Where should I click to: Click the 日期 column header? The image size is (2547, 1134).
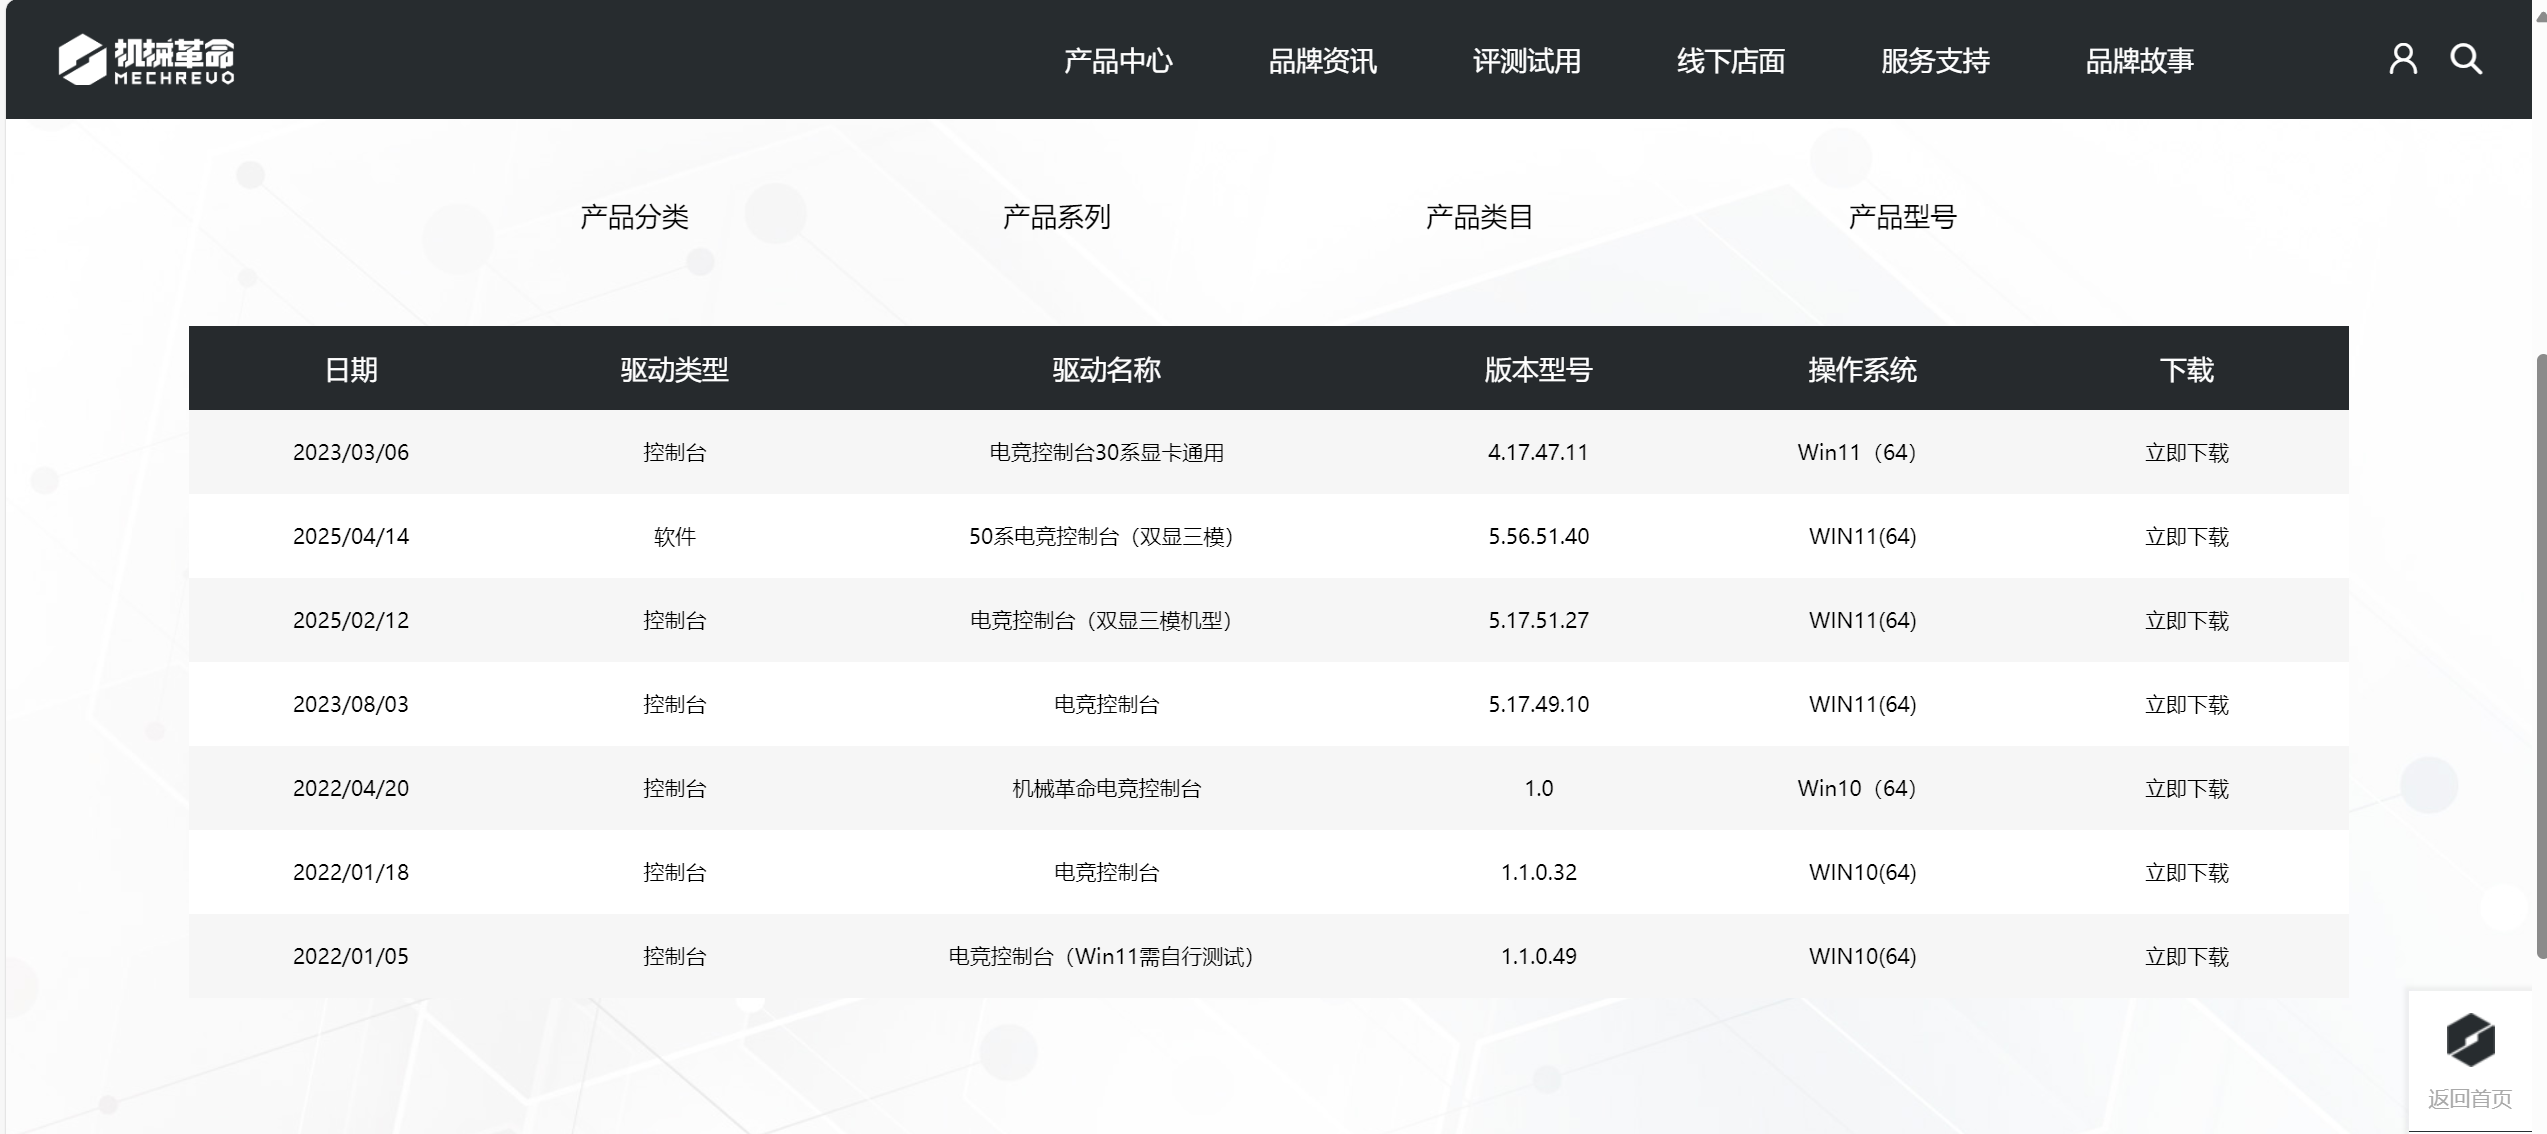coord(351,370)
